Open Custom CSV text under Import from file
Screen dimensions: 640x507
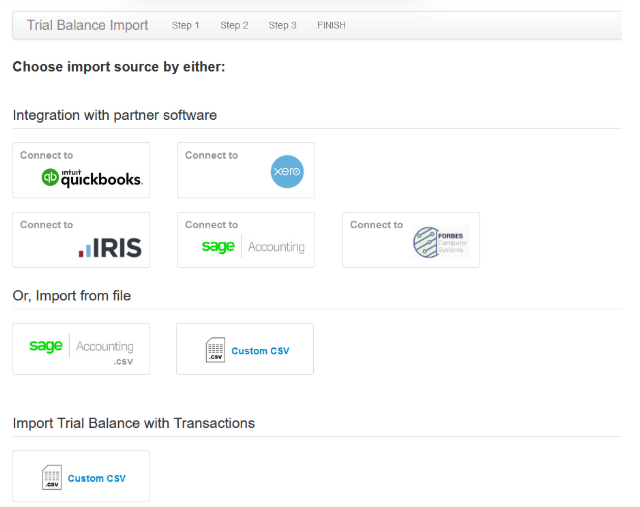click(260, 351)
